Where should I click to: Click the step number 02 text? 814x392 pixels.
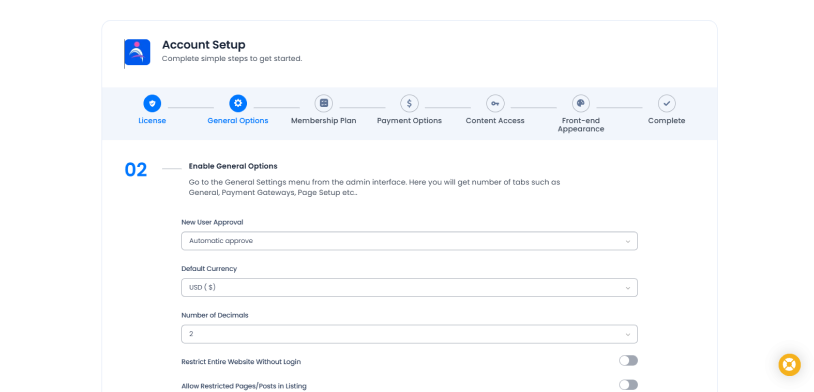(x=136, y=170)
